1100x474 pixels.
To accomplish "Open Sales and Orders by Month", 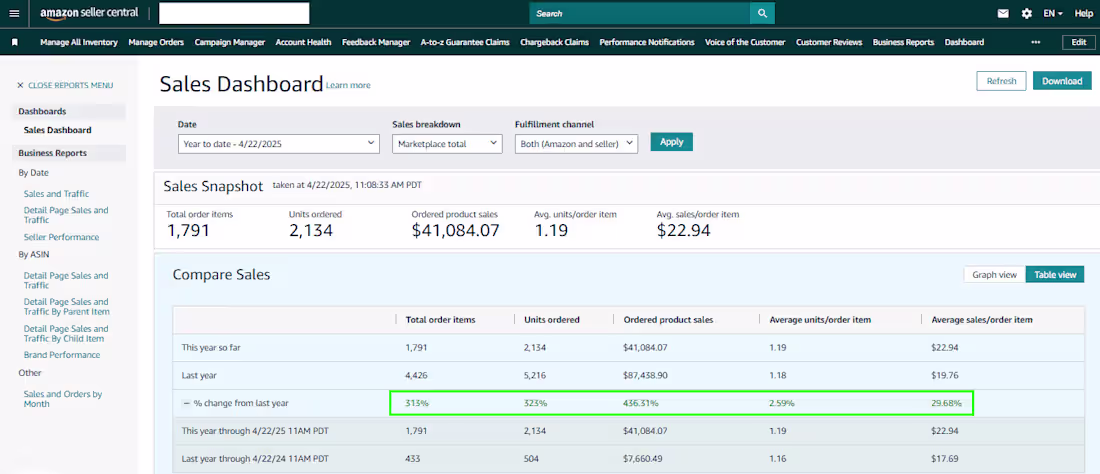I will click(62, 399).
